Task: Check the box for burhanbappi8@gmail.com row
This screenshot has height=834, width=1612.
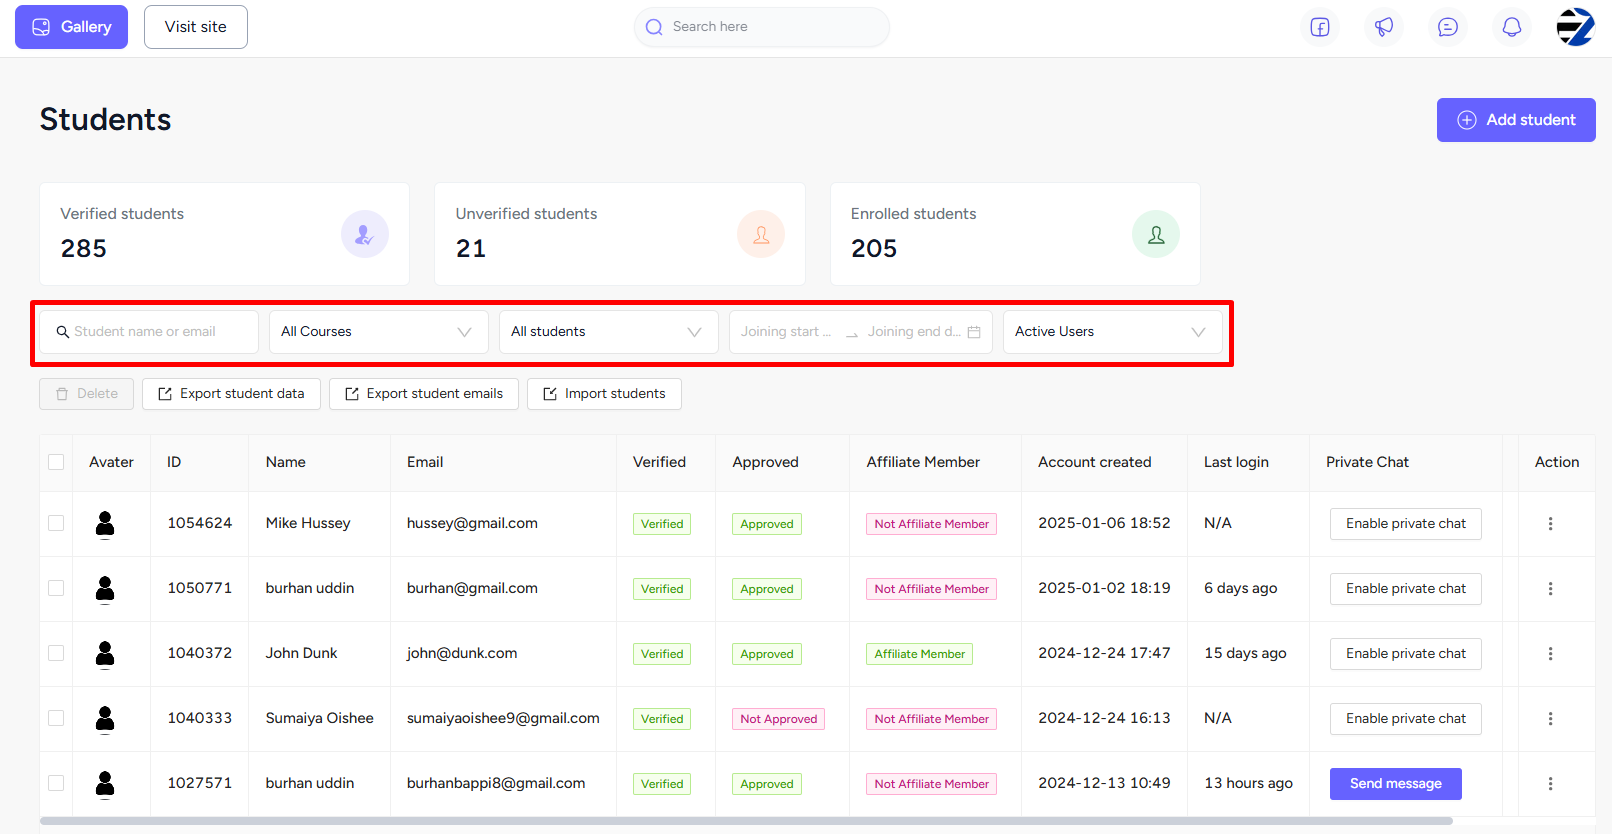Action: pos(56,783)
